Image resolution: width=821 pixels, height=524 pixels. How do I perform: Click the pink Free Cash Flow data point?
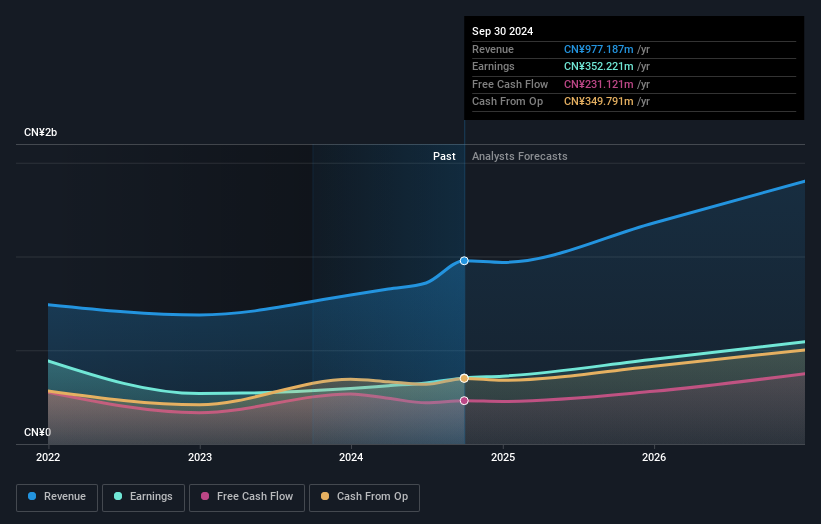464,400
